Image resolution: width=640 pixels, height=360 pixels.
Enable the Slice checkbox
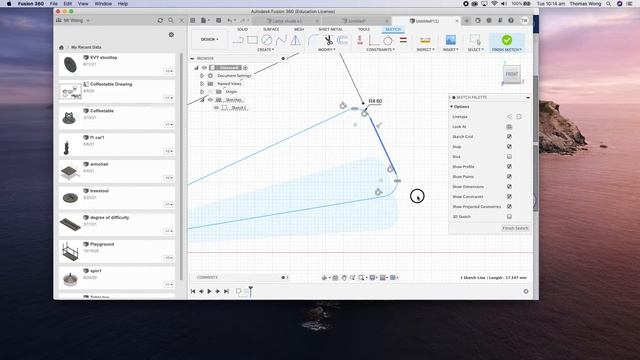click(509, 157)
